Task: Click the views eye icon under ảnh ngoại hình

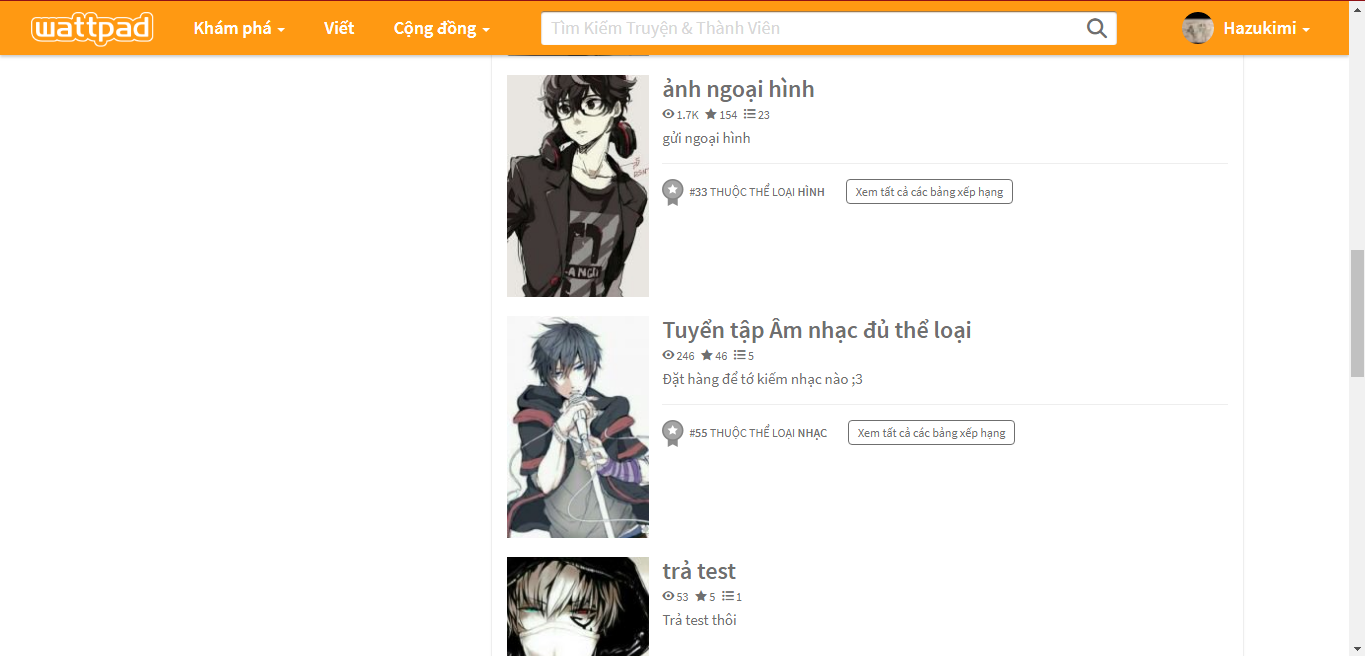Action: point(668,114)
